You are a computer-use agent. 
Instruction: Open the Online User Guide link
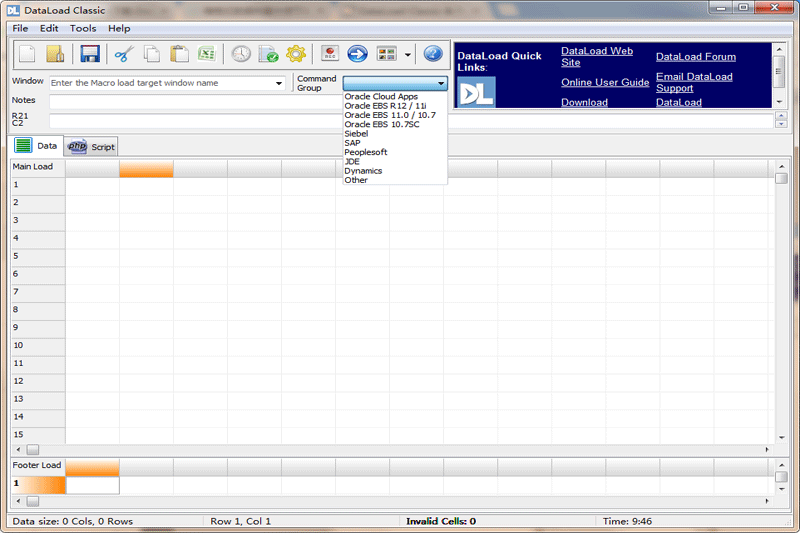605,82
